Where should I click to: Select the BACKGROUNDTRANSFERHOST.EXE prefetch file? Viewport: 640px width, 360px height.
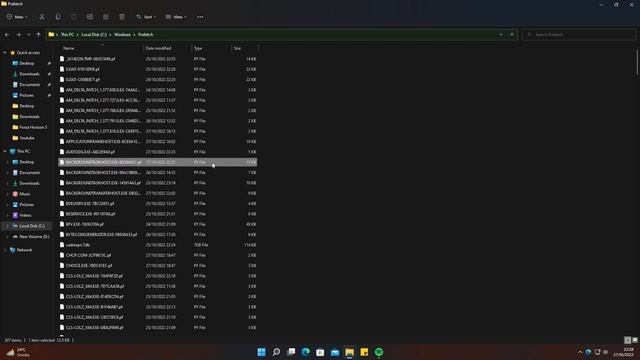(158, 193)
